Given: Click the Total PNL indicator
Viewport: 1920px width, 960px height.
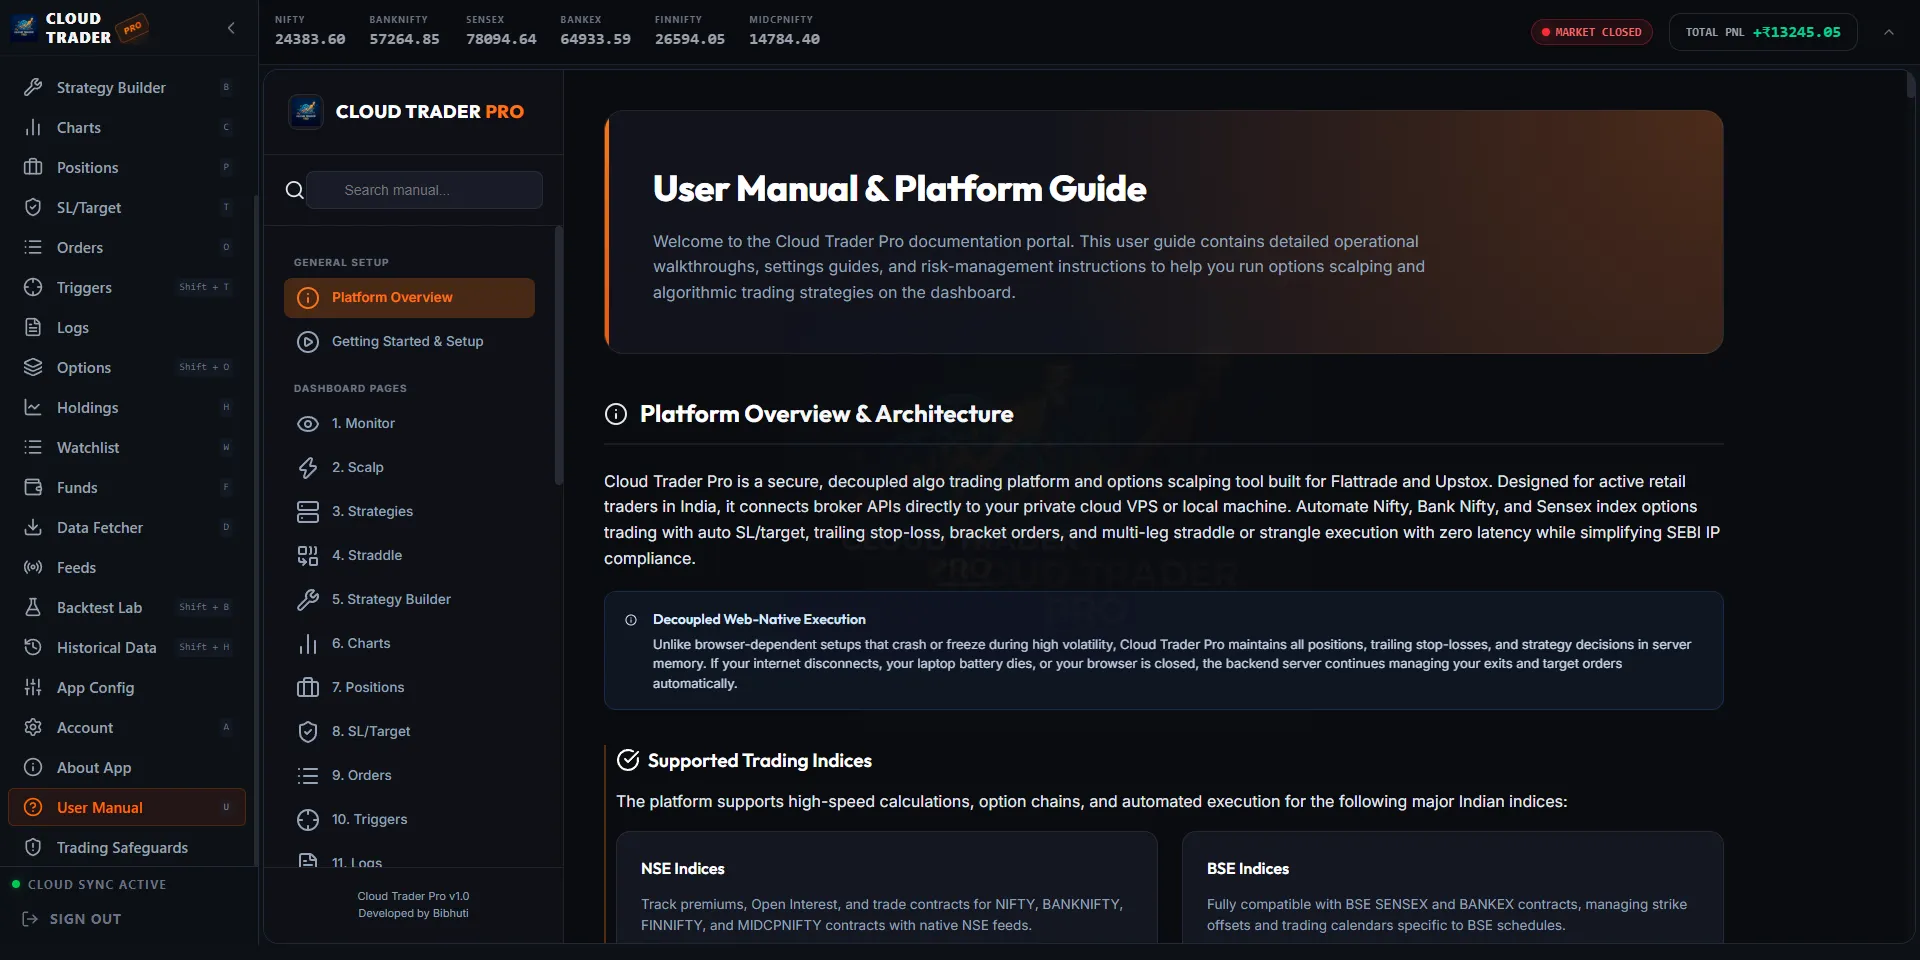Looking at the screenshot, I should pyautogui.click(x=1763, y=32).
